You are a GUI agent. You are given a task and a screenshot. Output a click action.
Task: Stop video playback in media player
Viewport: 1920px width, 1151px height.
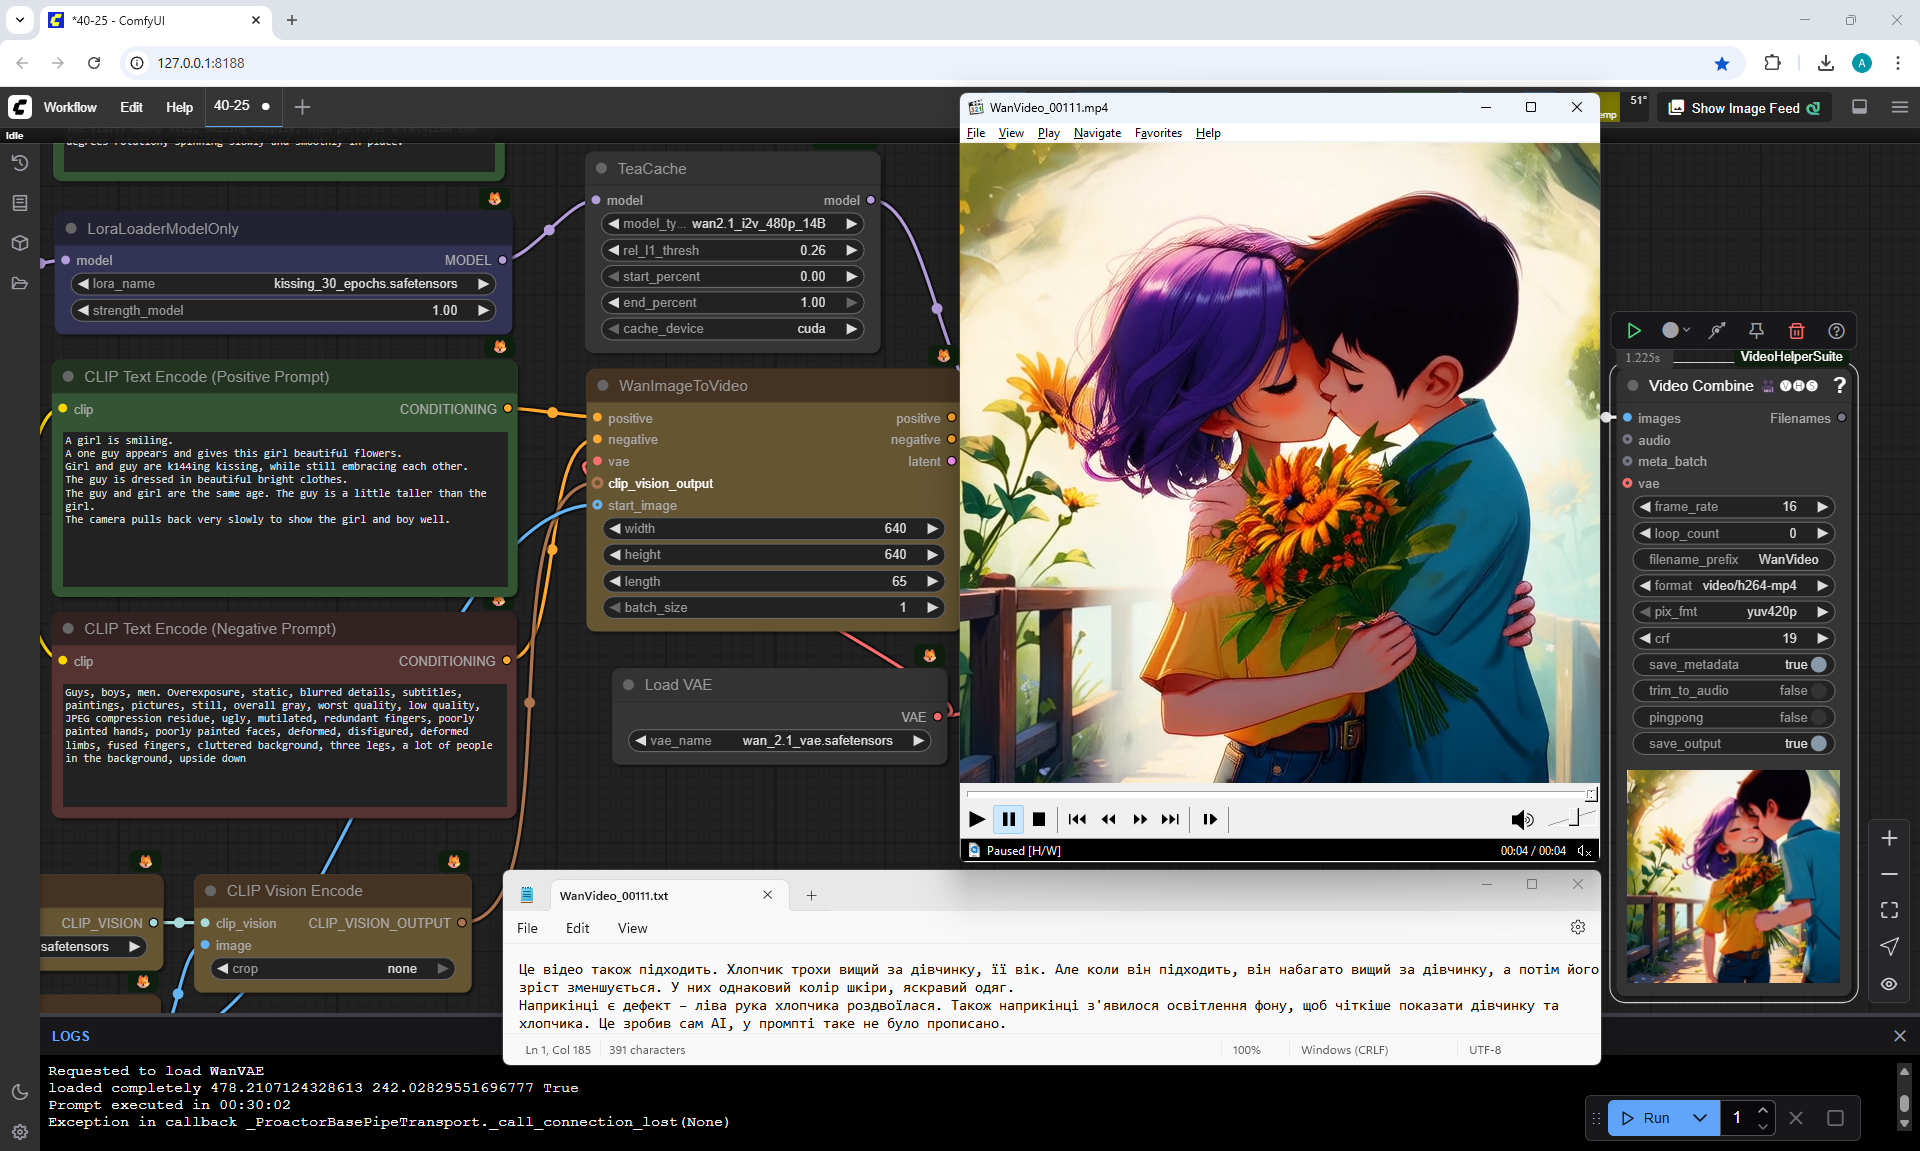(x=1039, y=819)
